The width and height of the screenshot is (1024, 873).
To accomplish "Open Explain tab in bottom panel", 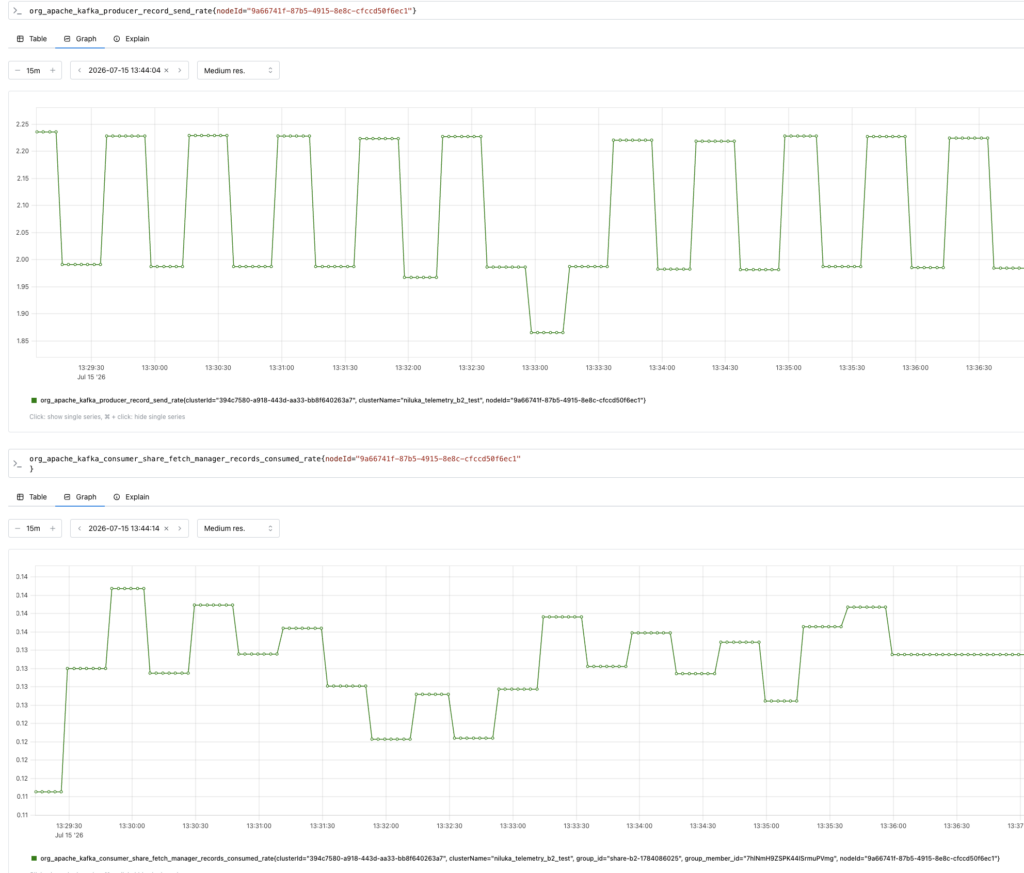I will pyautogui.click(x=131, y=497).
